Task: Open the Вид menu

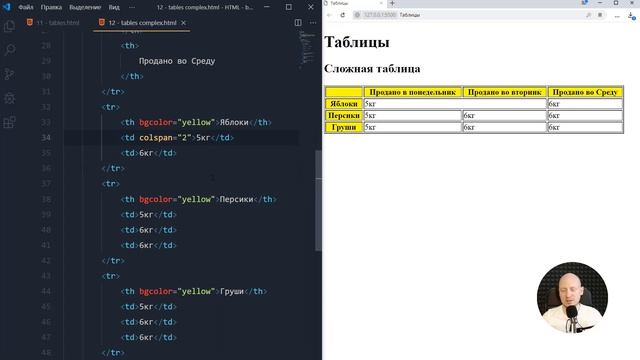Action: point(114,7)
